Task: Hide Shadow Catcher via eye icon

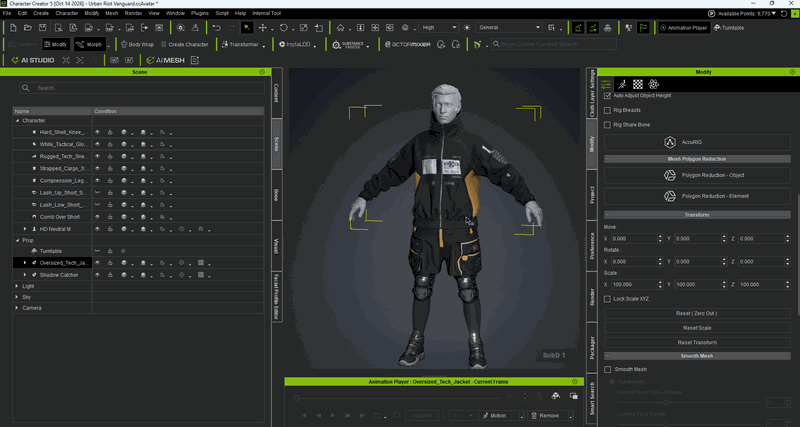Action: 97,275
